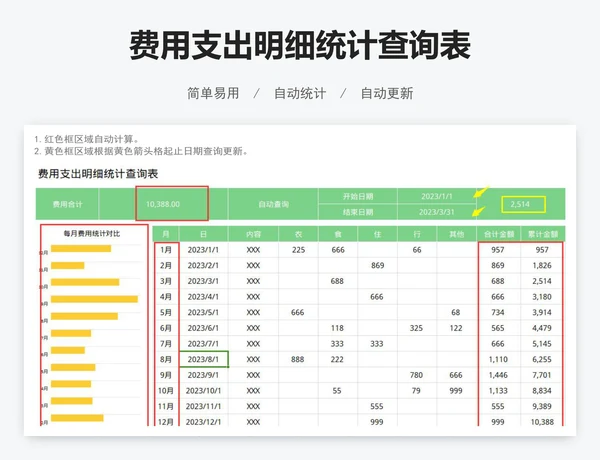This screenshot has height=460, width=600.
Task: Click the chart title 每月费用统计对比
Action: (x=92, y=233)
